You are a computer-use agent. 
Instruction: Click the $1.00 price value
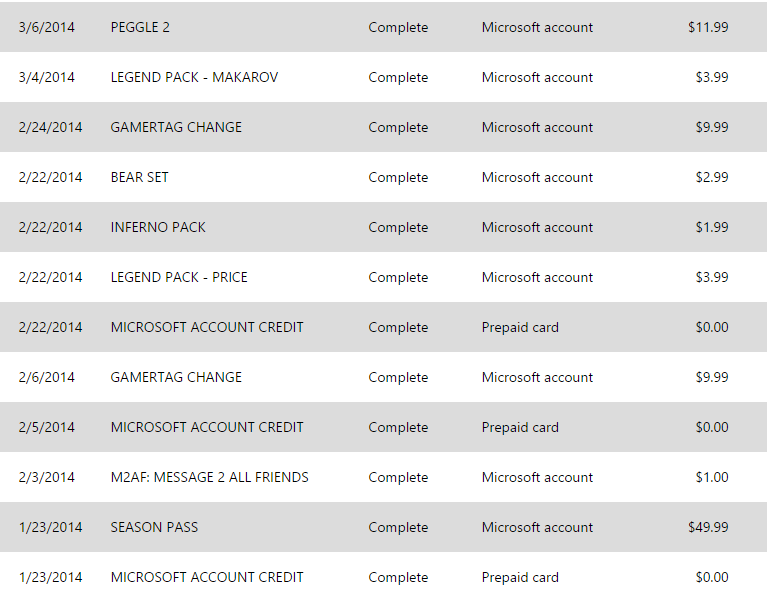point(712,477)
